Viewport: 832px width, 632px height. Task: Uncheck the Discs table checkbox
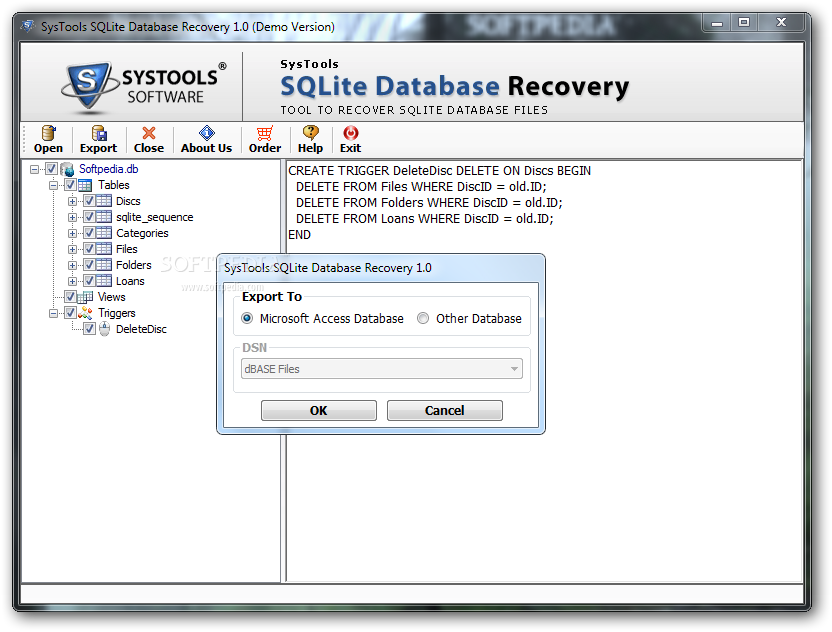coord(89,201)
